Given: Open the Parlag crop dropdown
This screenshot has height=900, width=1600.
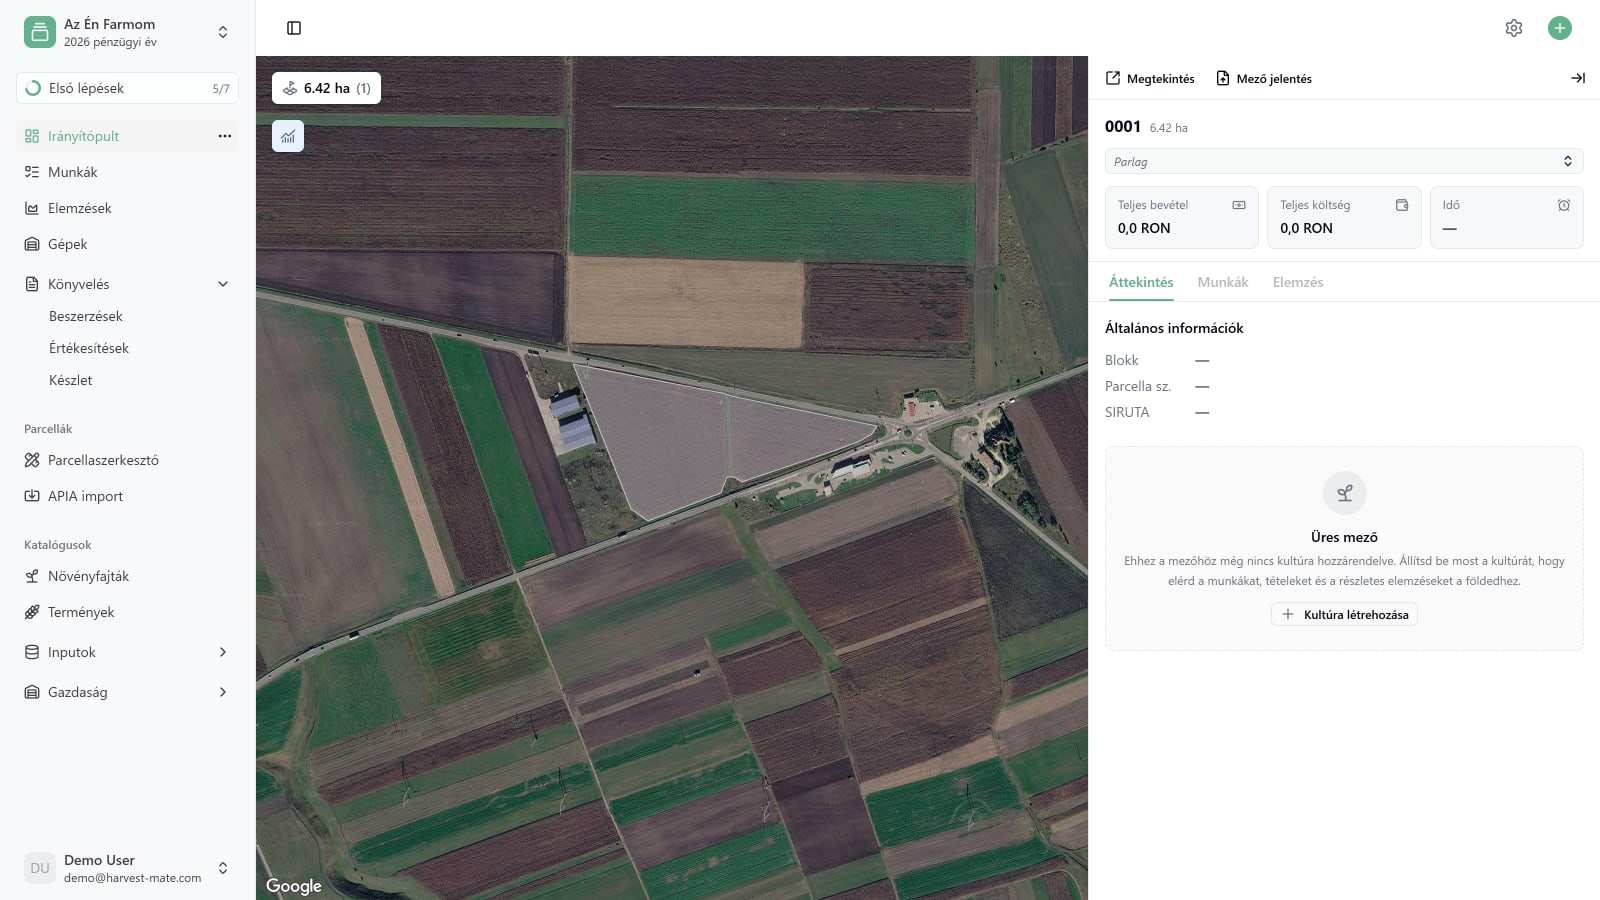Looking at the screenshot, I should click(x=1344, y=161).
